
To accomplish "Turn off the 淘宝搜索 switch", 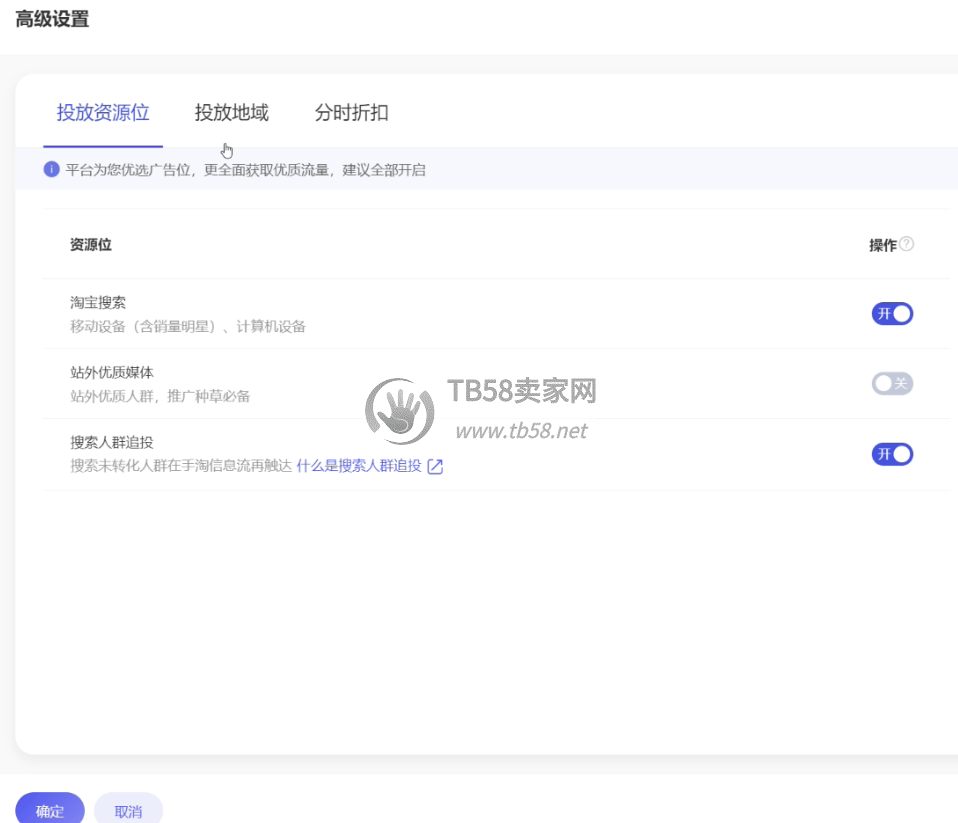I will point(892,314).
